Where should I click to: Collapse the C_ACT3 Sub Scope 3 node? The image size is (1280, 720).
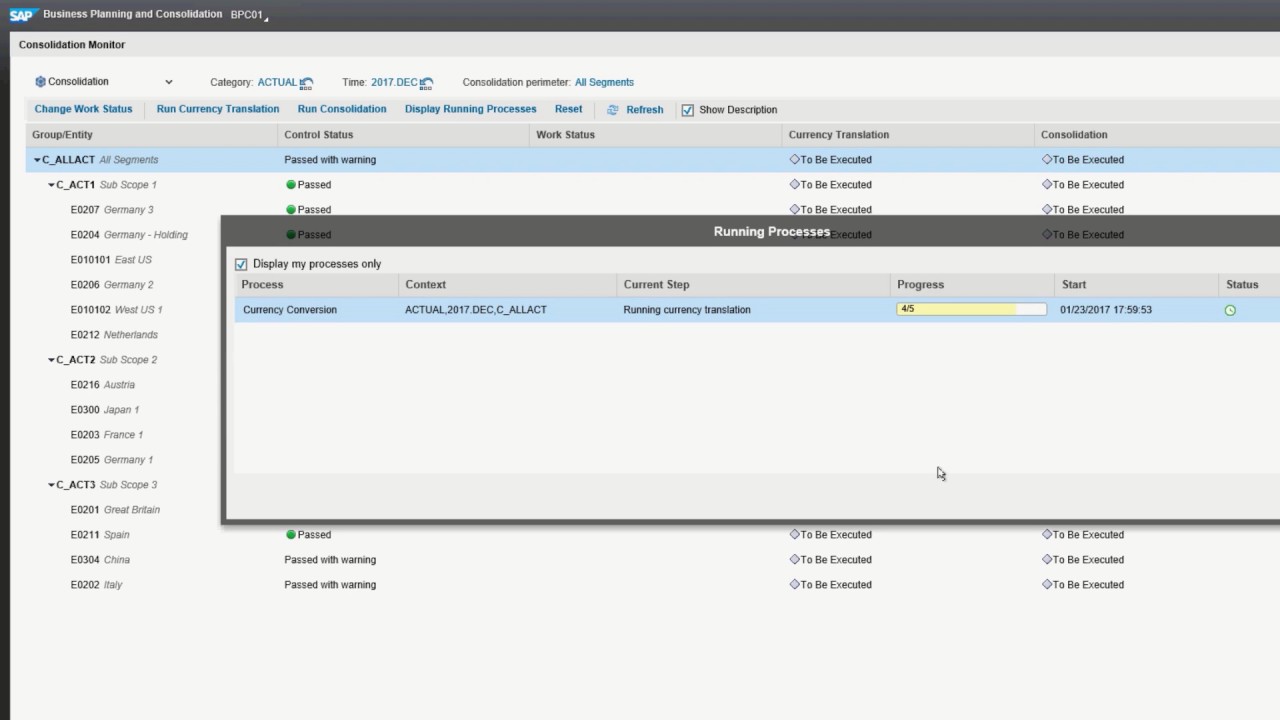[51, 485]
